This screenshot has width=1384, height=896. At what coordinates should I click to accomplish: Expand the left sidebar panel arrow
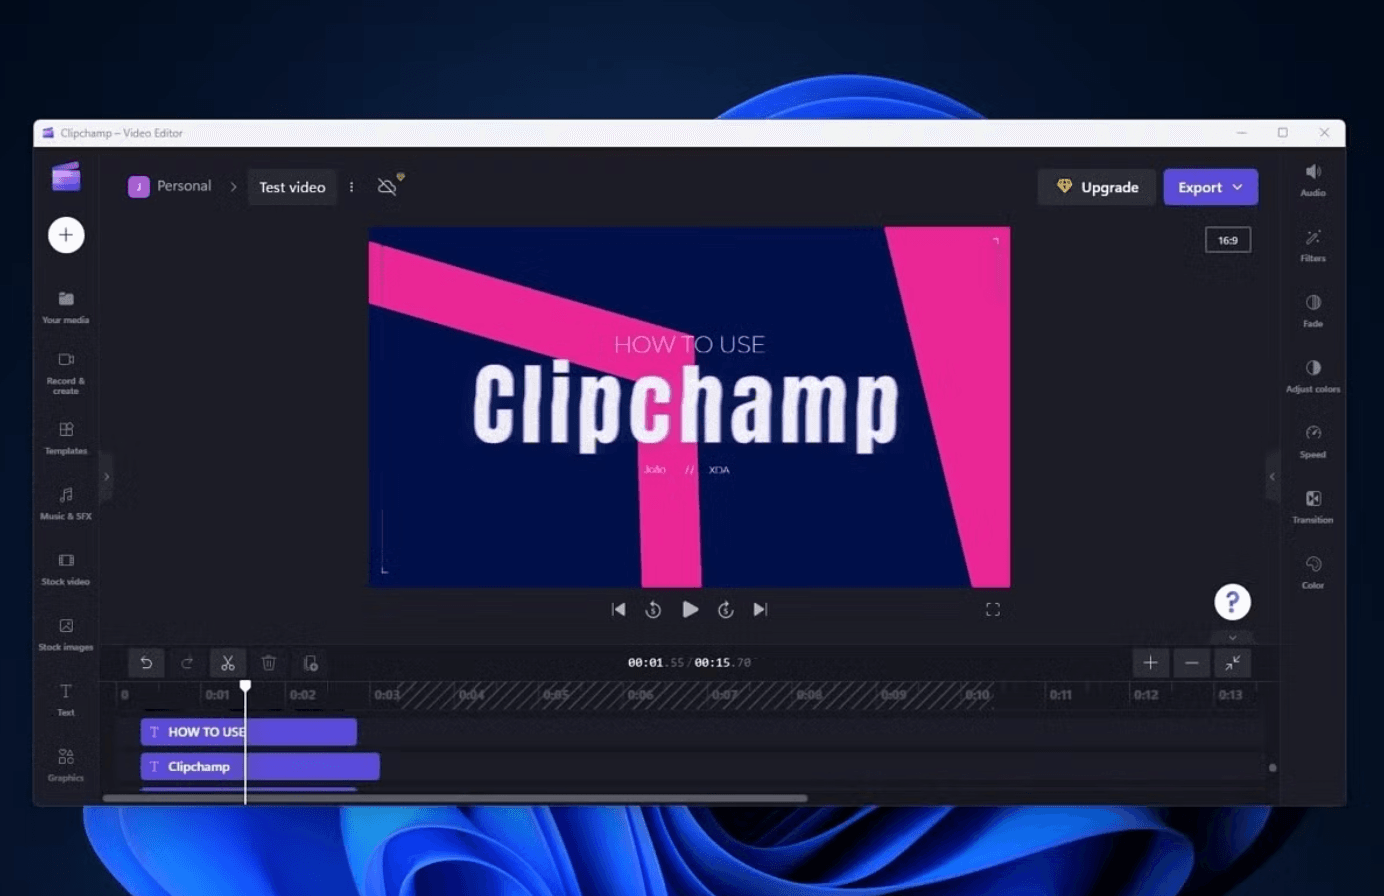point(107,477)
